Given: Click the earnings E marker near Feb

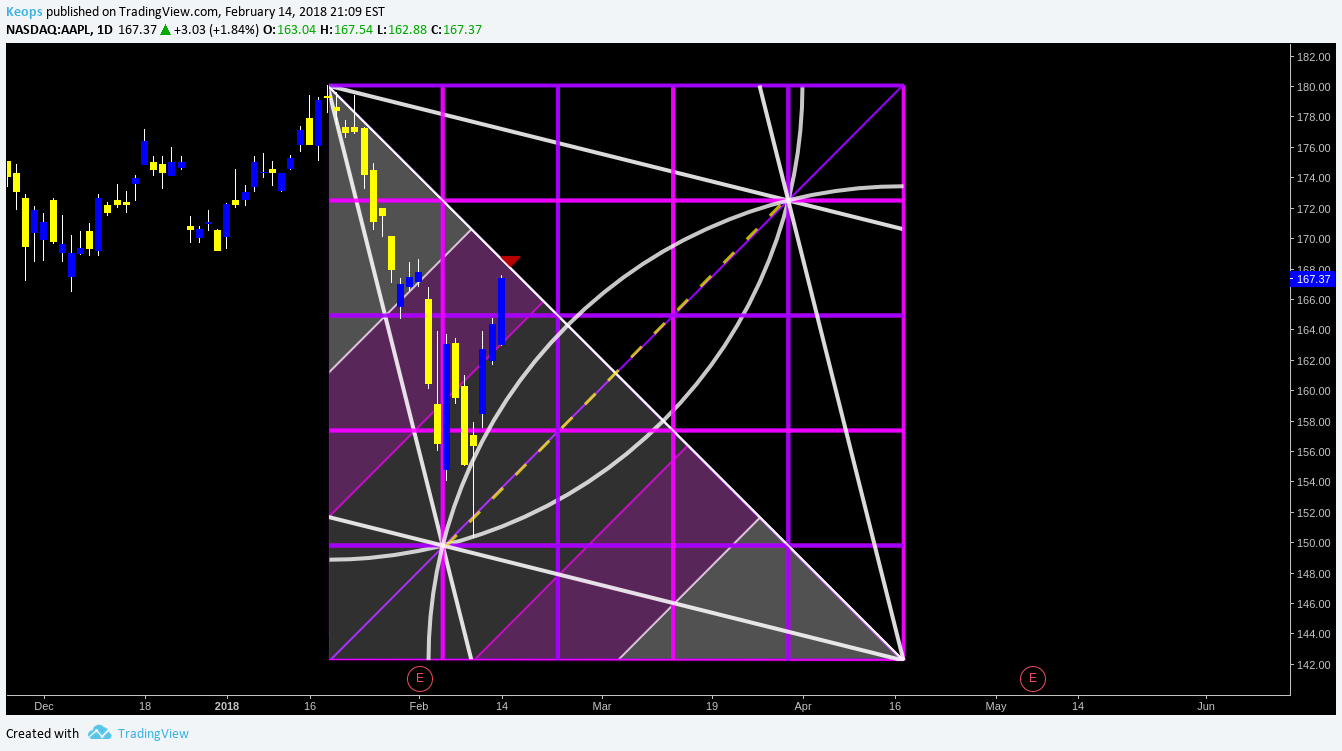Looking at the screenshot, I should (419, 679).
